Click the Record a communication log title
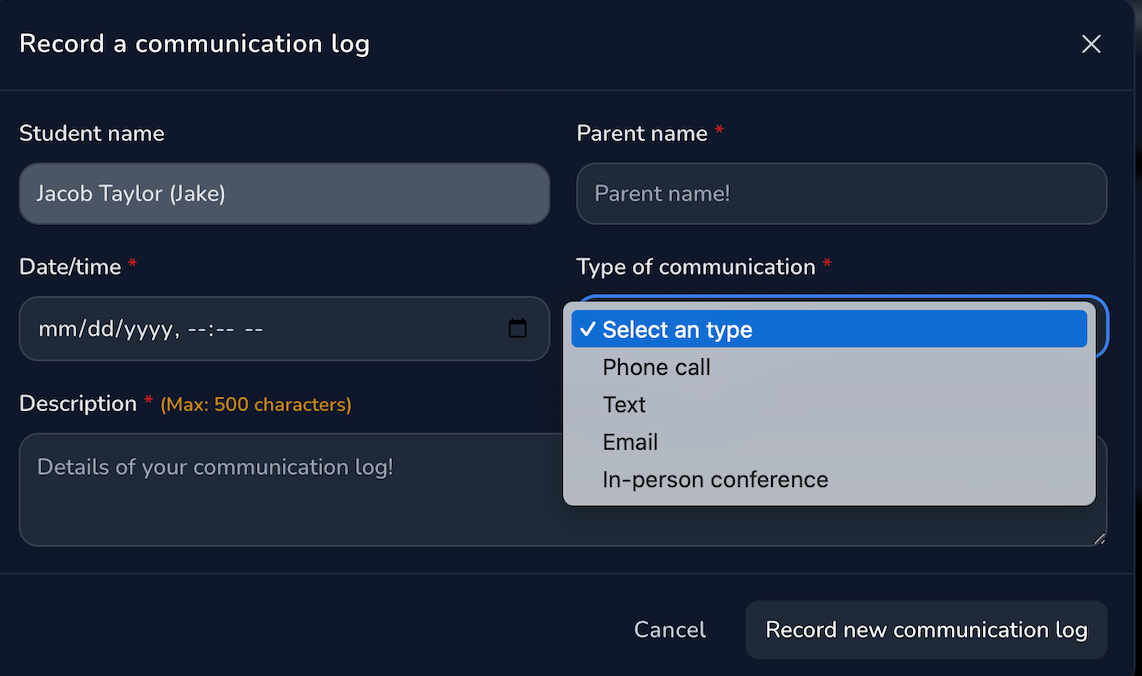This screenshot has height=676, width=1142. coord(194,43)
